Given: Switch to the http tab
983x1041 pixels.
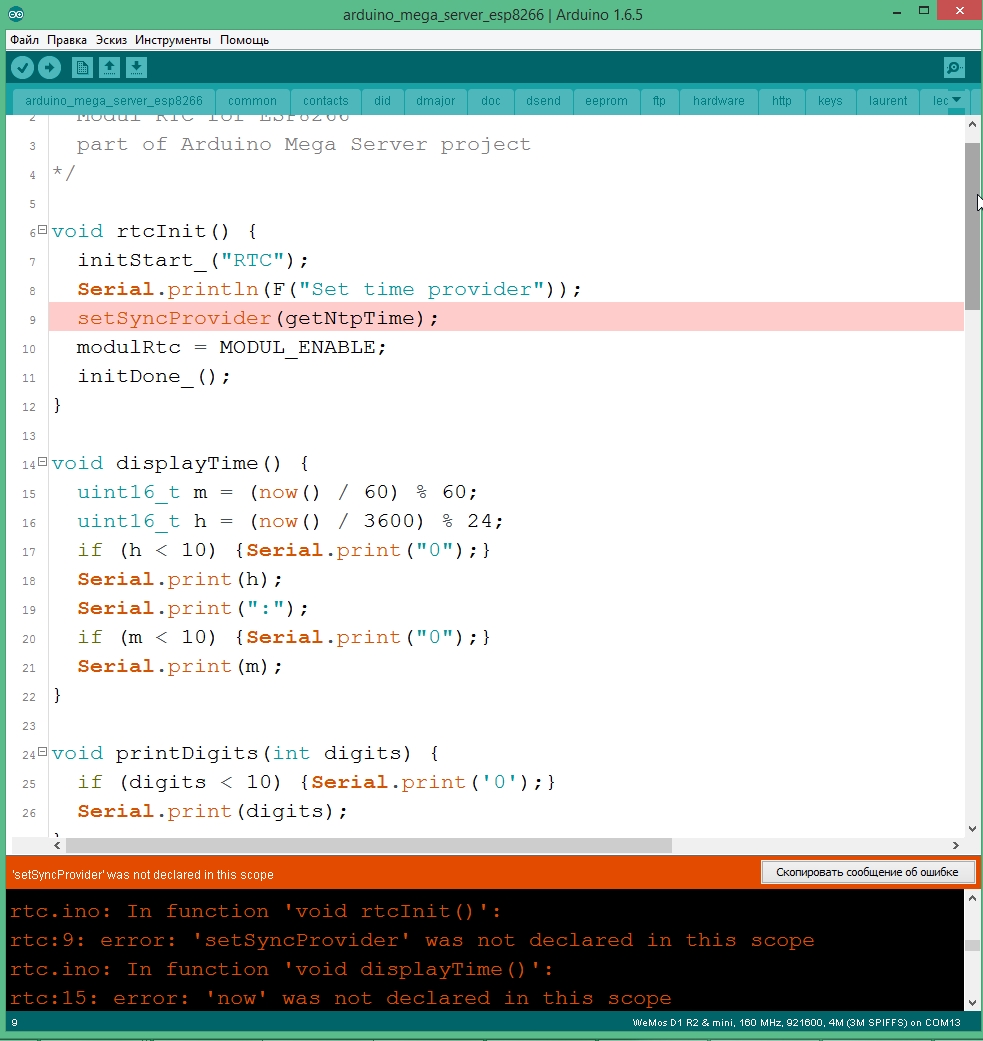Looking at the screenshot, I should pyautogui.click(x=782, y=101).
